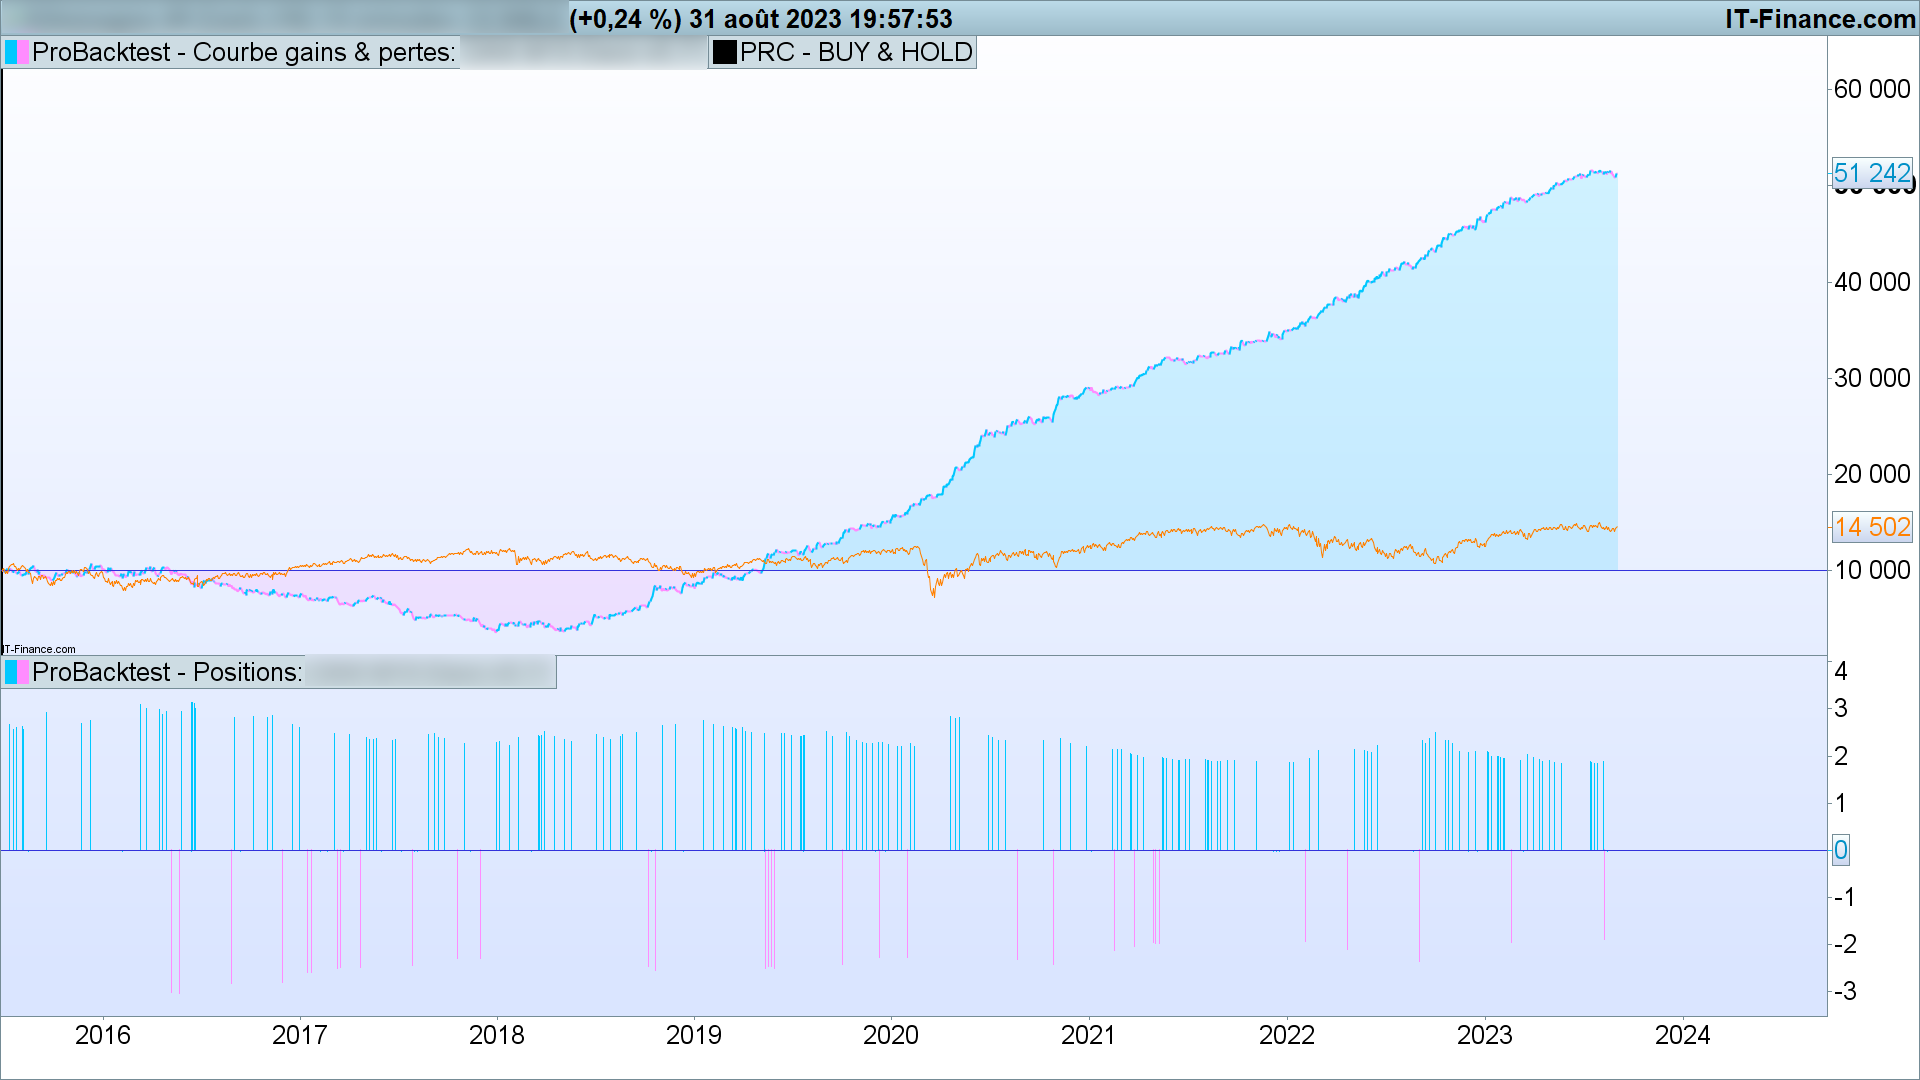
Task: Click the blue 51 242 price tag
Action: coord(1872,173)
